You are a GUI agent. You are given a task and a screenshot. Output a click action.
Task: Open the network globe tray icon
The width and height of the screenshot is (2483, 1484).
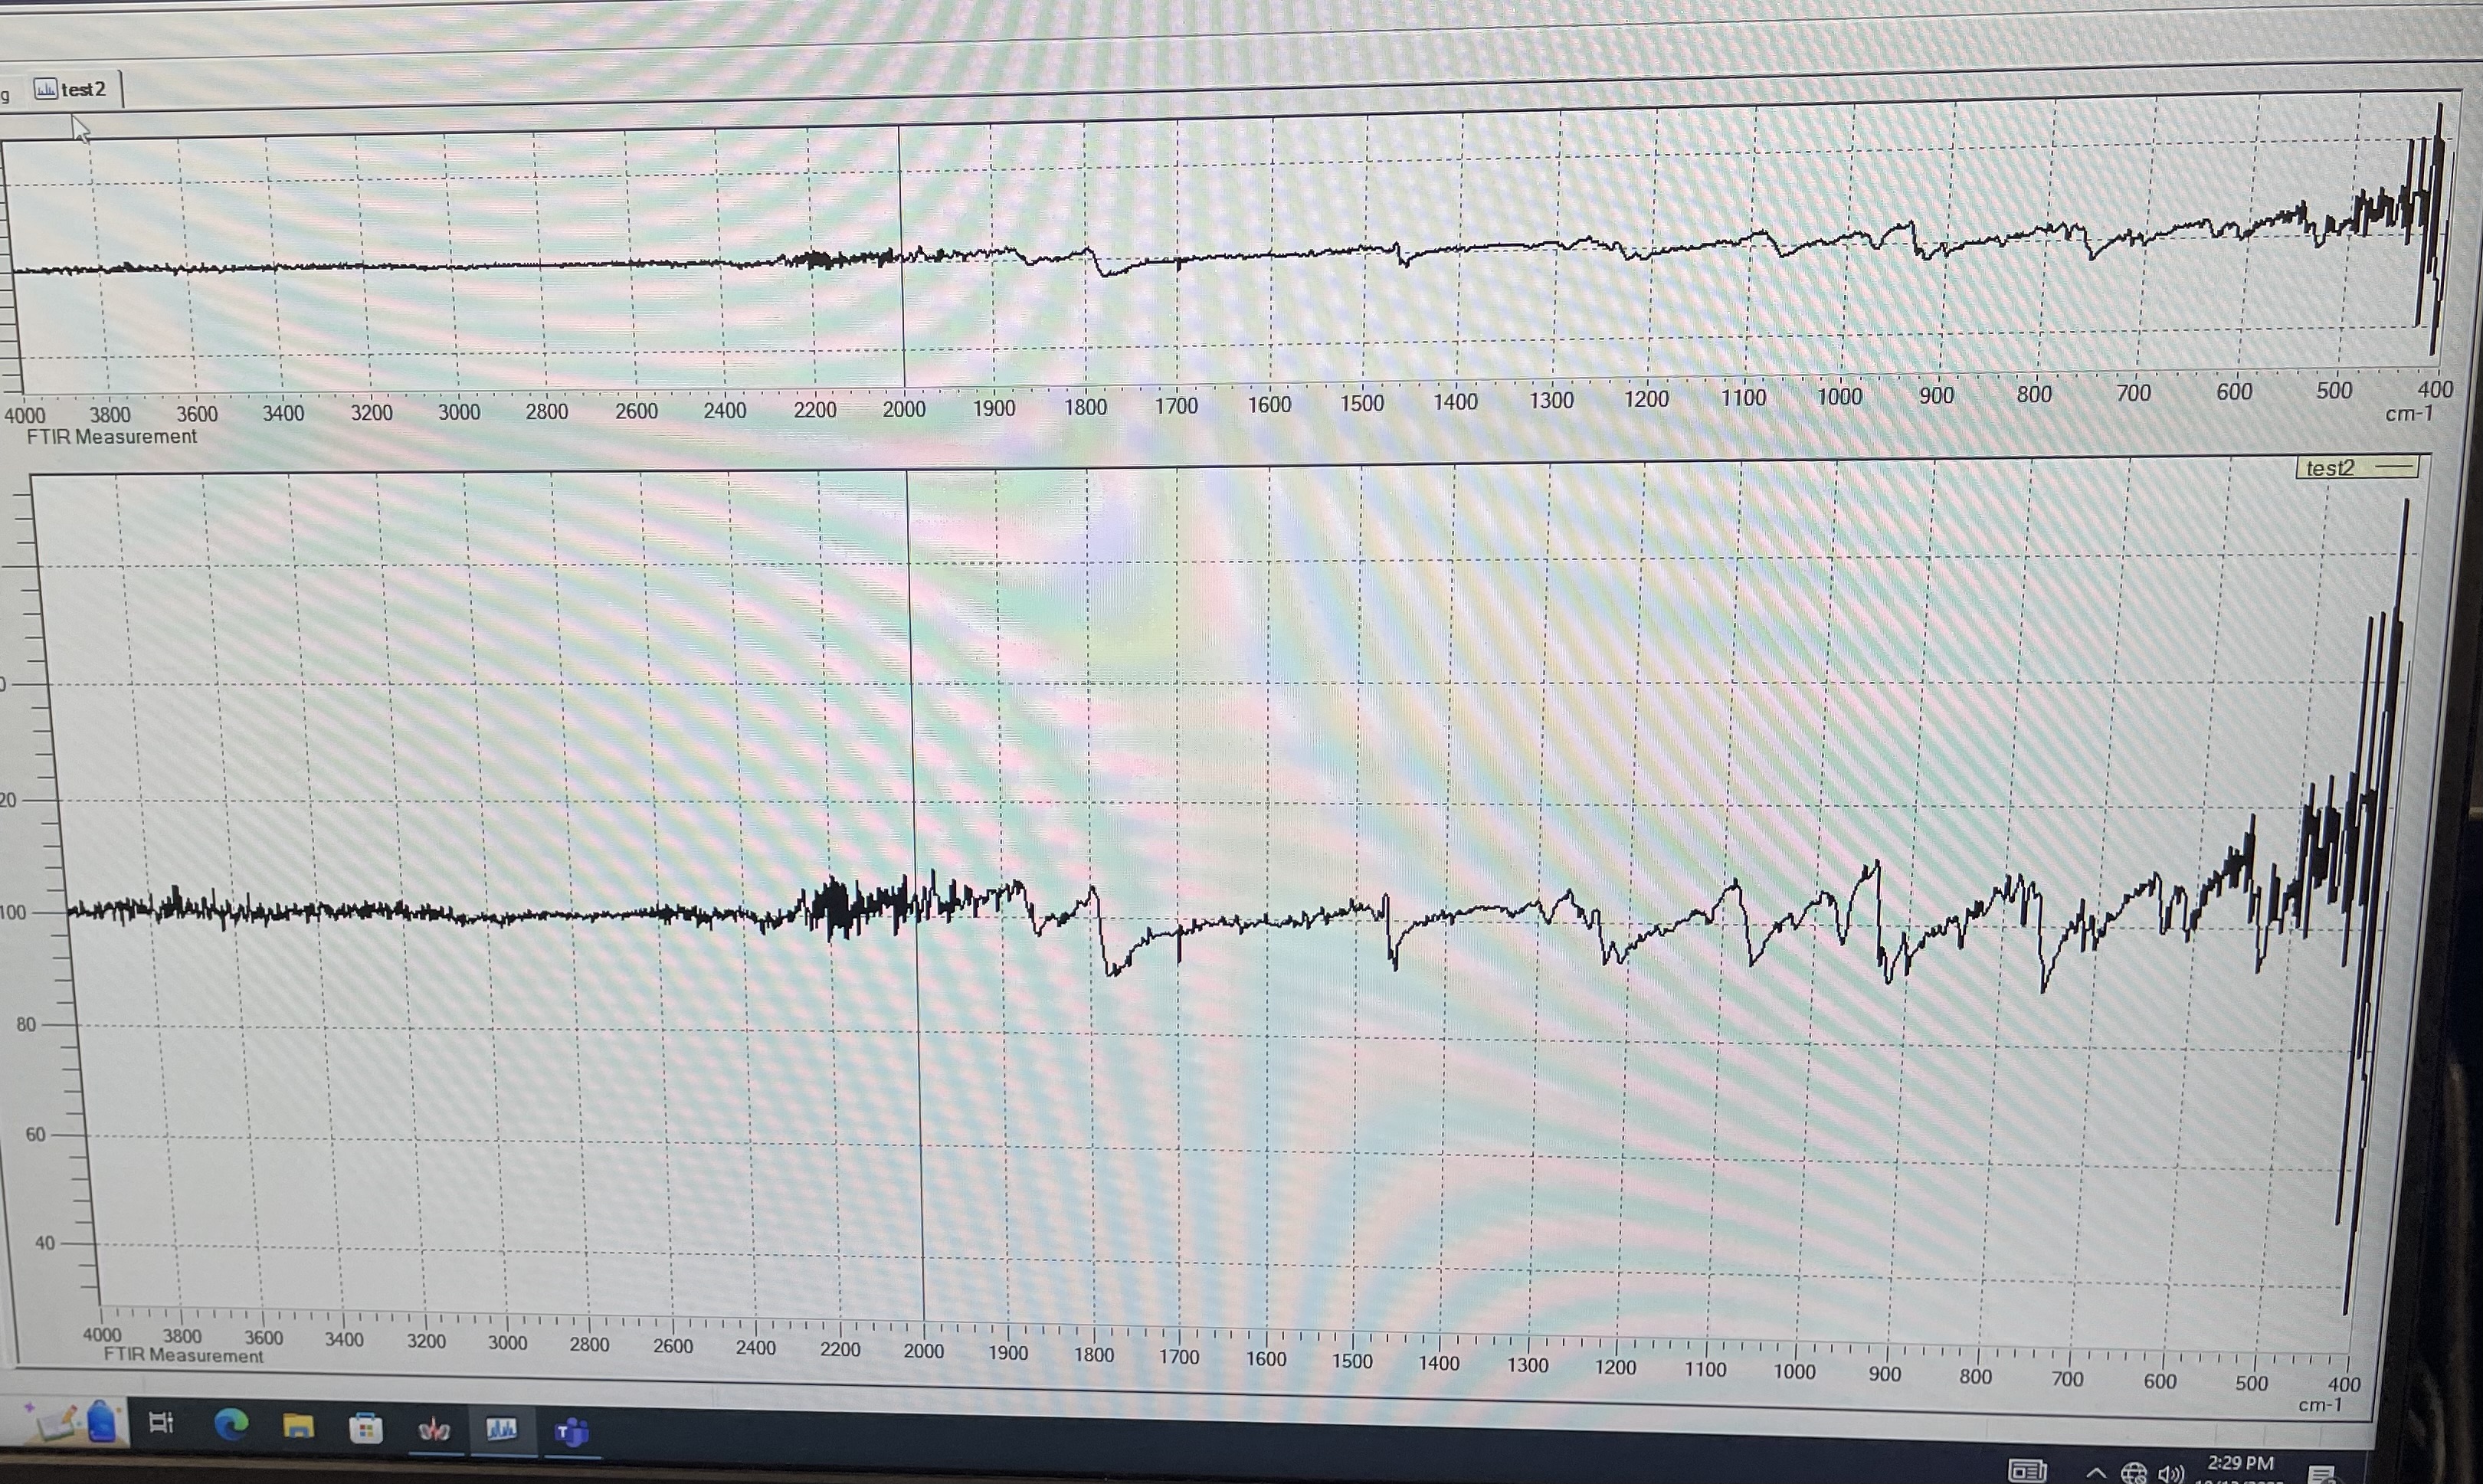tap(2133, 1473)
